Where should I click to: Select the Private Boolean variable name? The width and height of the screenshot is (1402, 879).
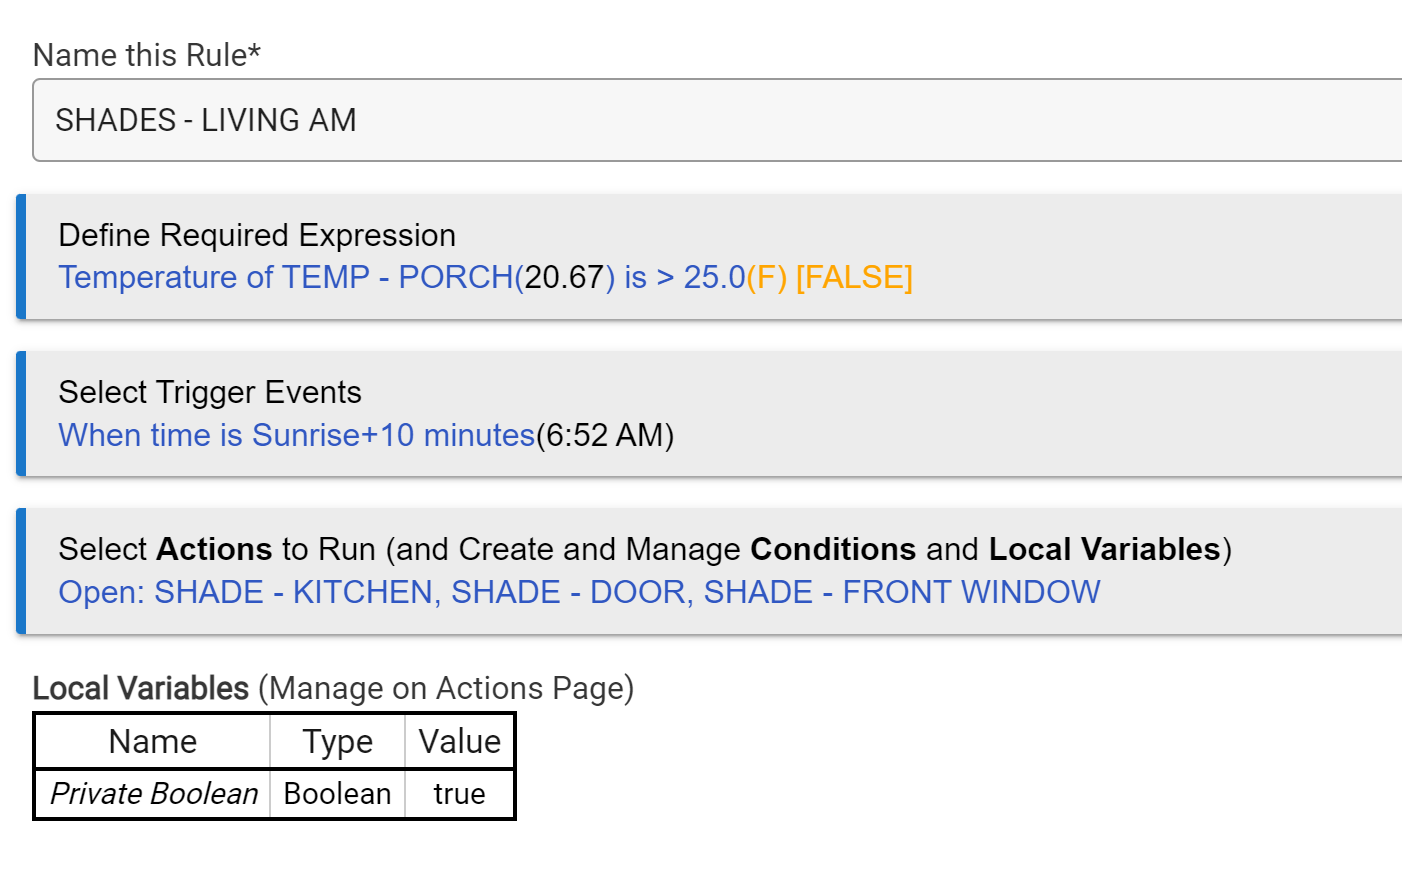coord(154,794)
